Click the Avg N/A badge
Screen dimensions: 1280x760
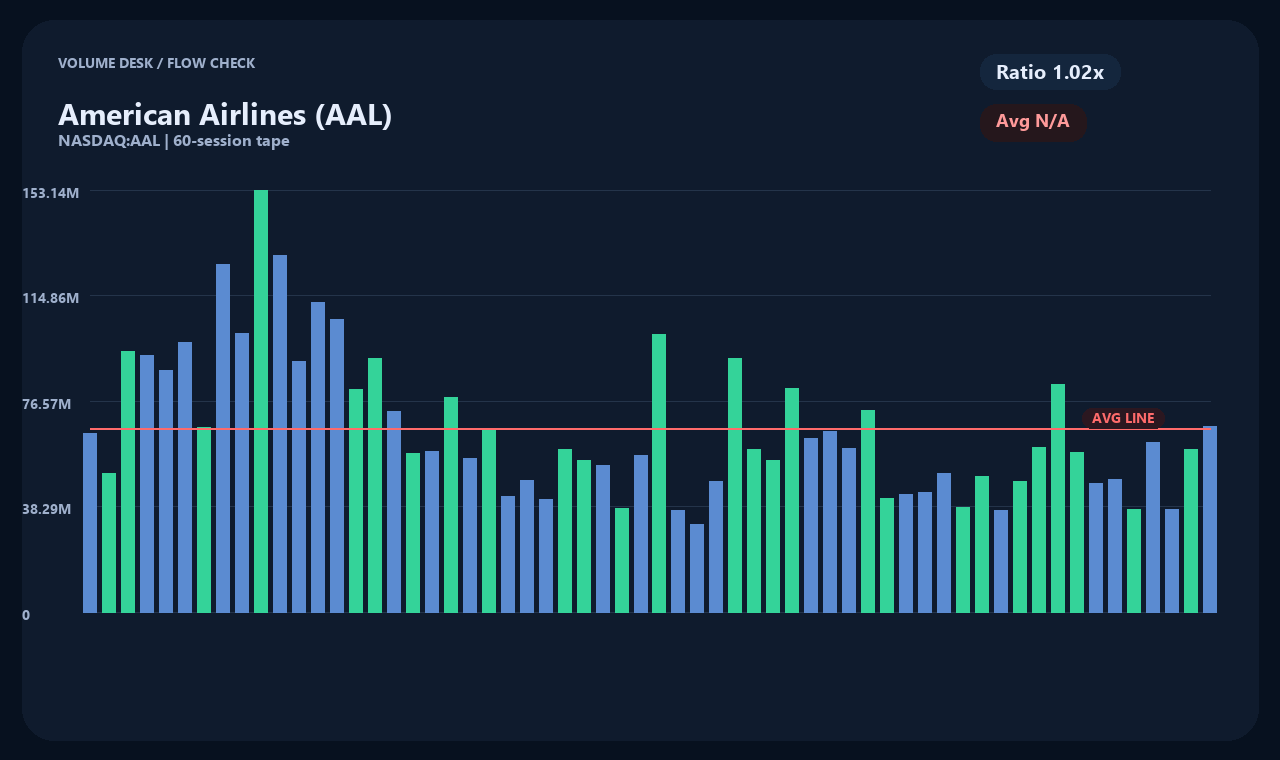(1033, 122)
